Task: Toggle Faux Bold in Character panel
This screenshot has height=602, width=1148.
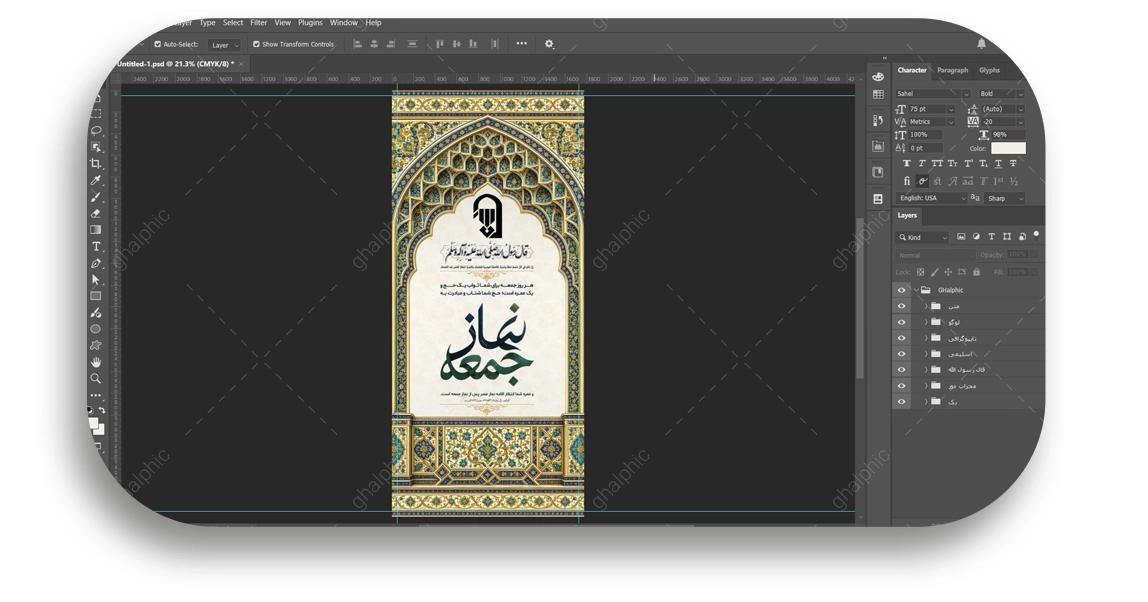Action: click(x=906, y=163)
